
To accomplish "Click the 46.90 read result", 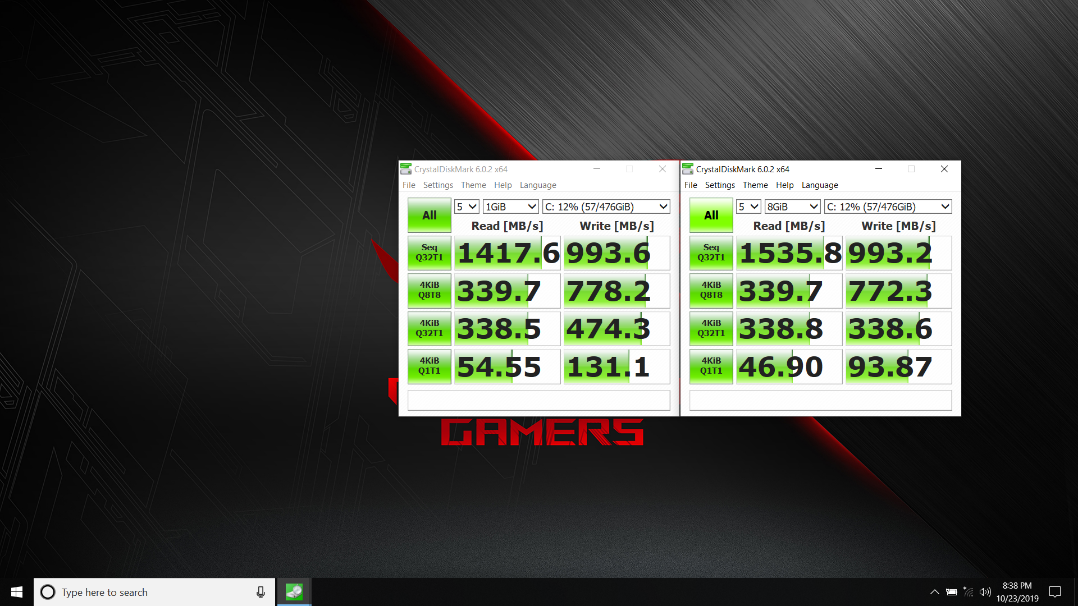I will (x=789, y=366).
